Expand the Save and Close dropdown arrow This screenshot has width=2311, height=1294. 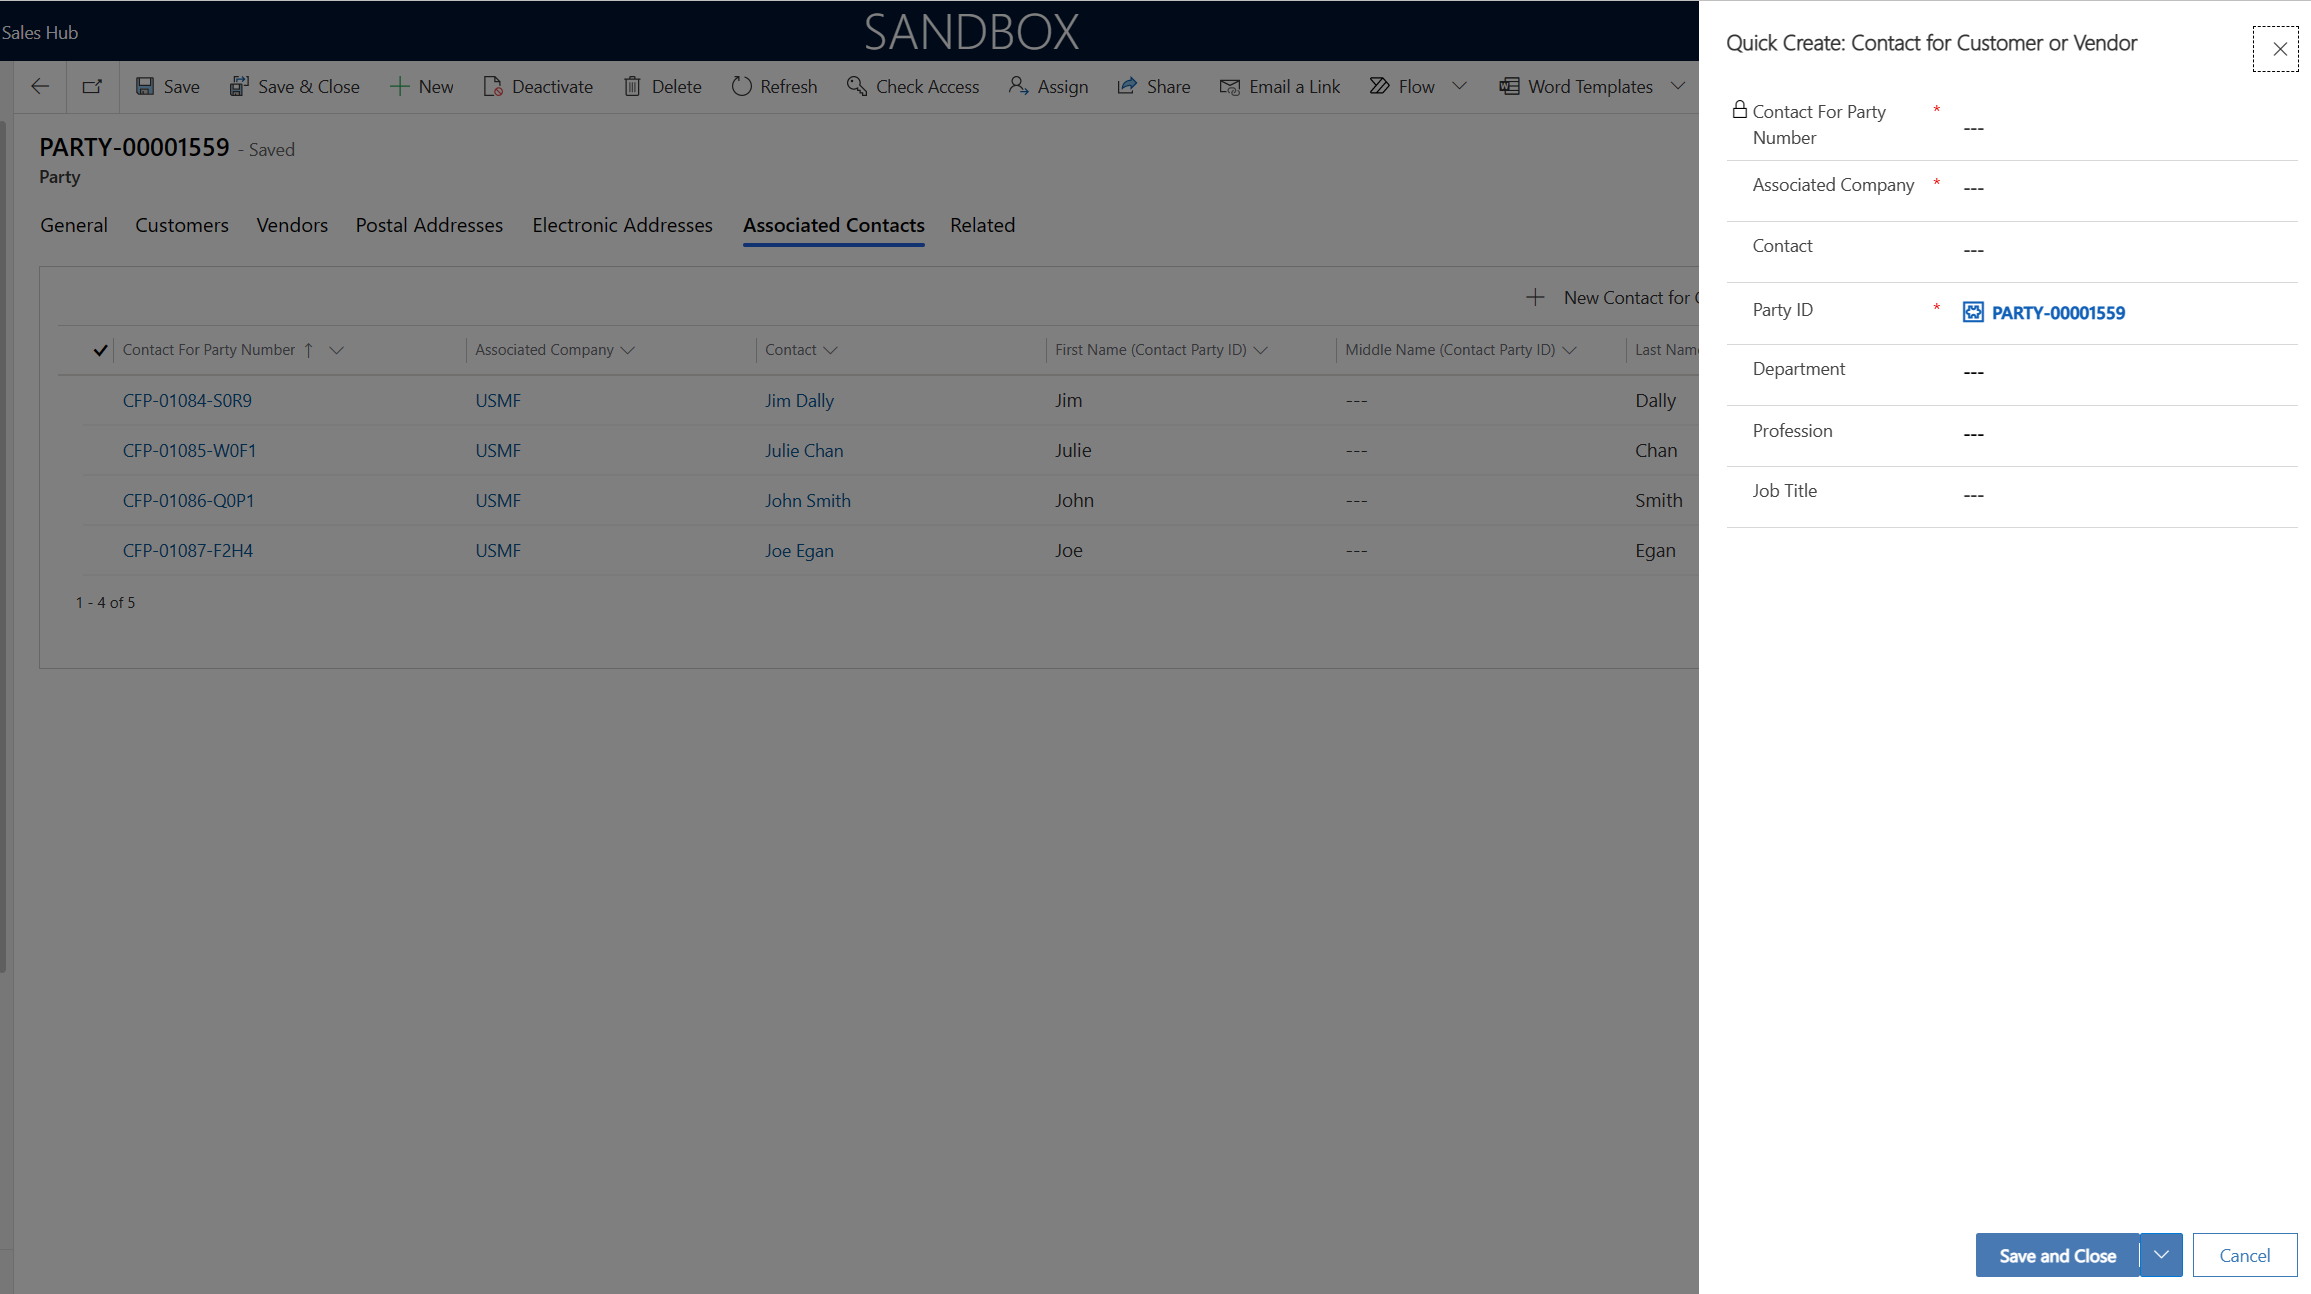coord(2162,1254)
